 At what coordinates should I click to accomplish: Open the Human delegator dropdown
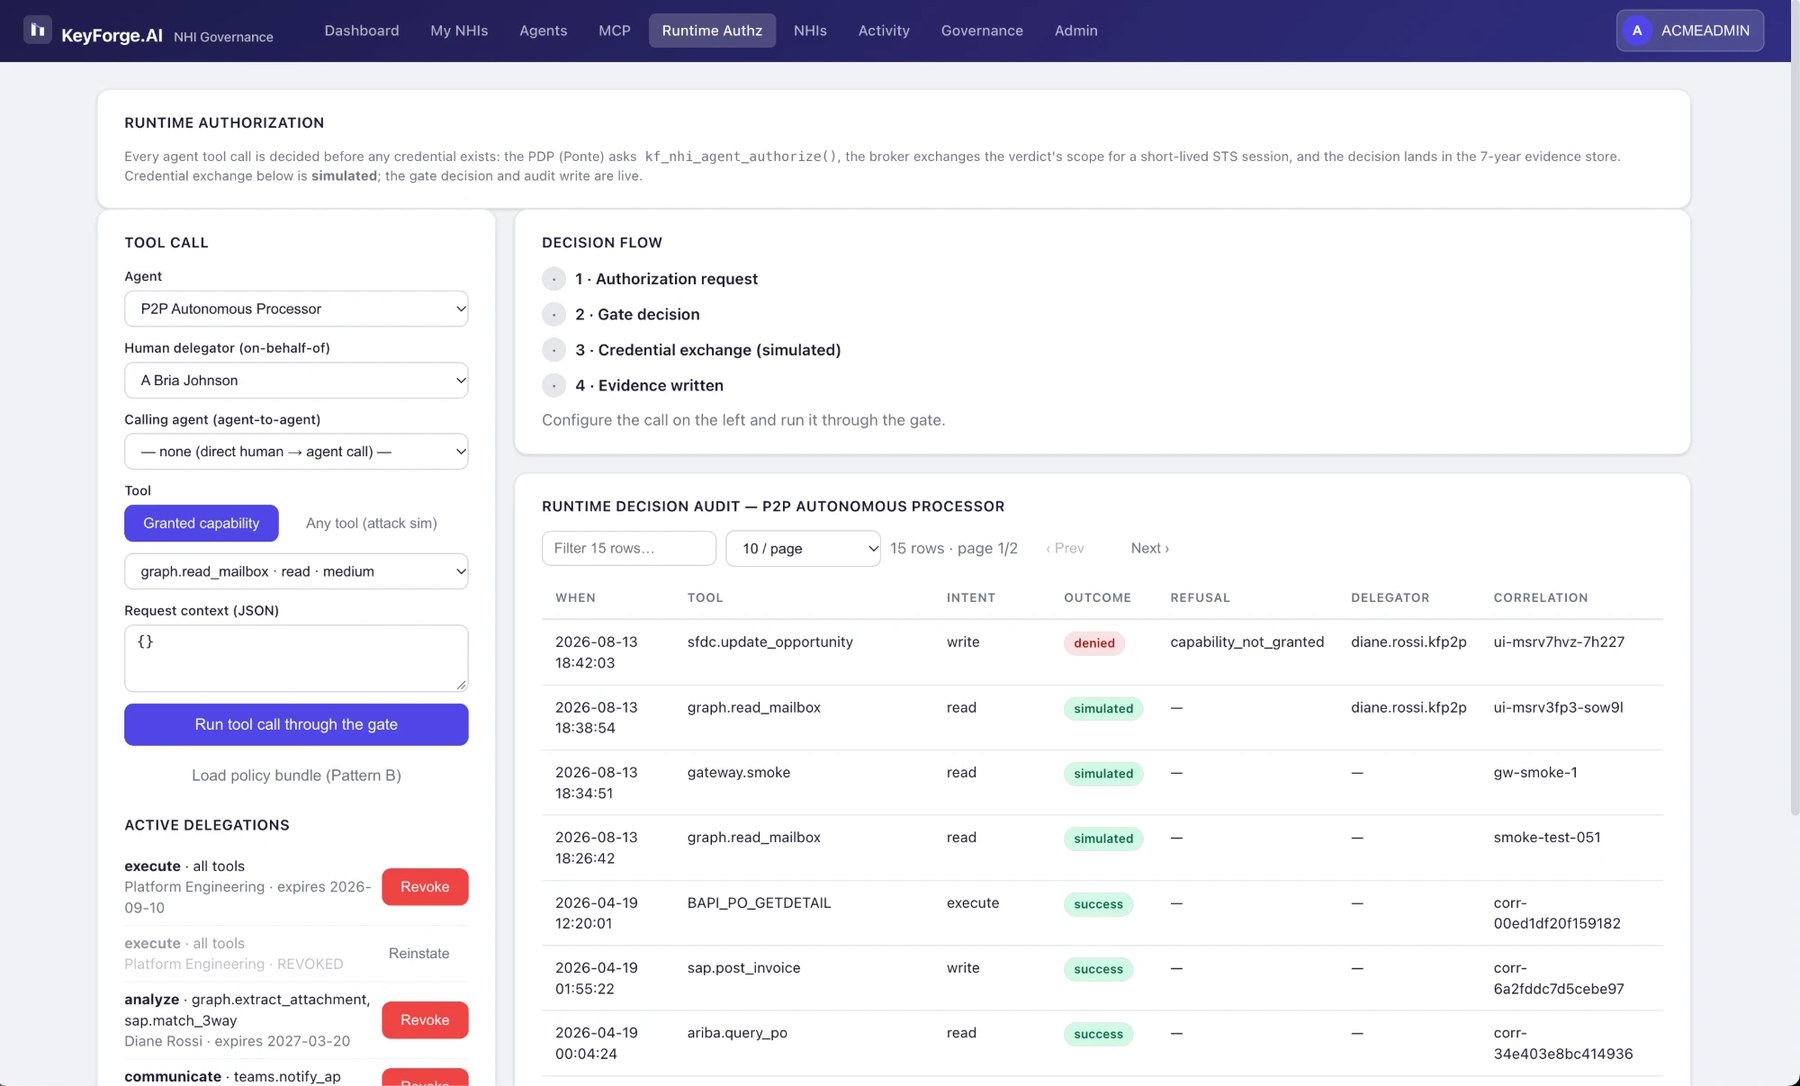296,380
